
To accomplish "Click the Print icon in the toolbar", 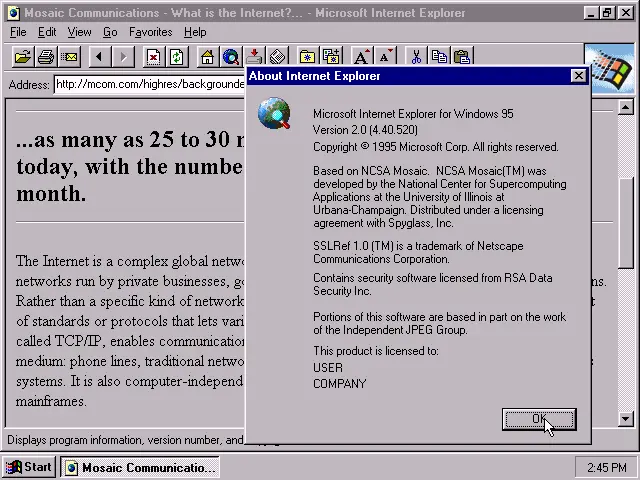I will pos(46,56).
